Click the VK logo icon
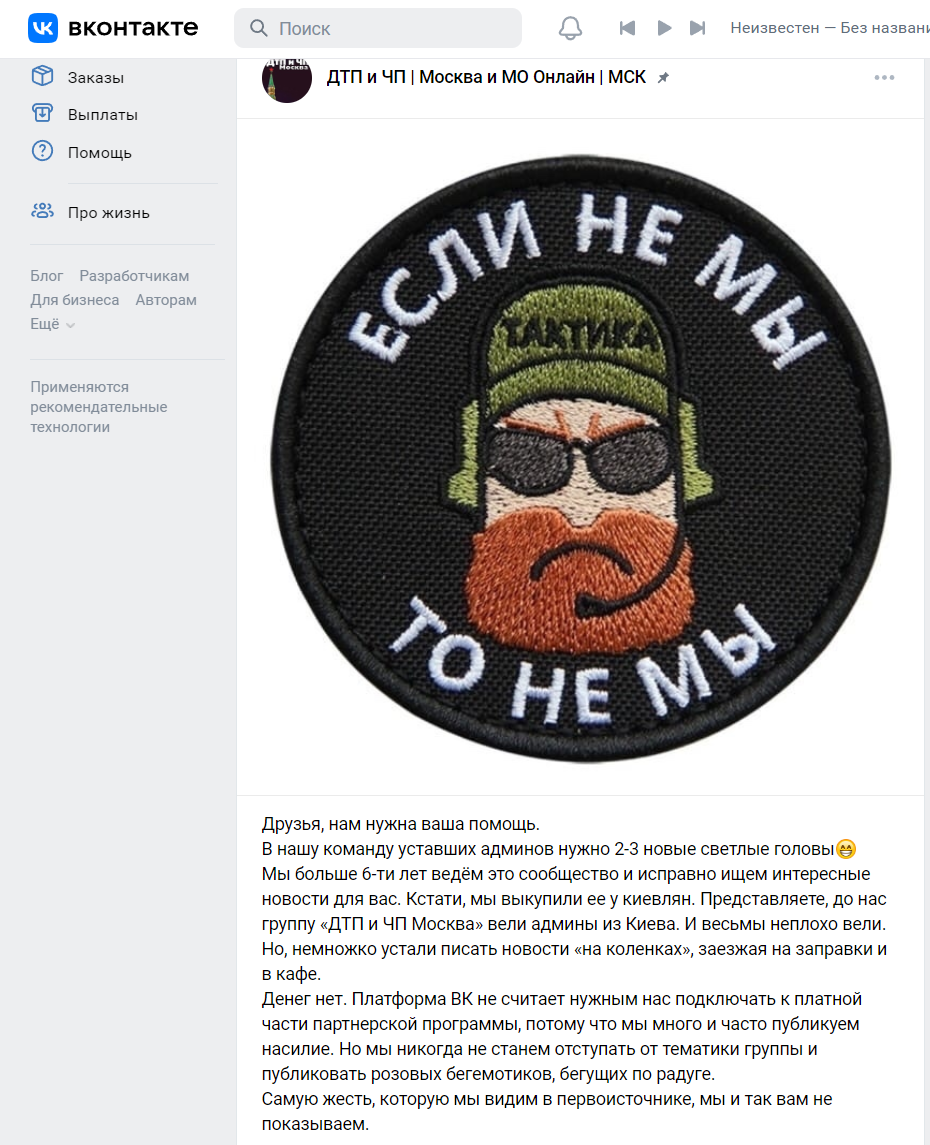The width and height of the screenshot is (930, 1145). point(43,28)
